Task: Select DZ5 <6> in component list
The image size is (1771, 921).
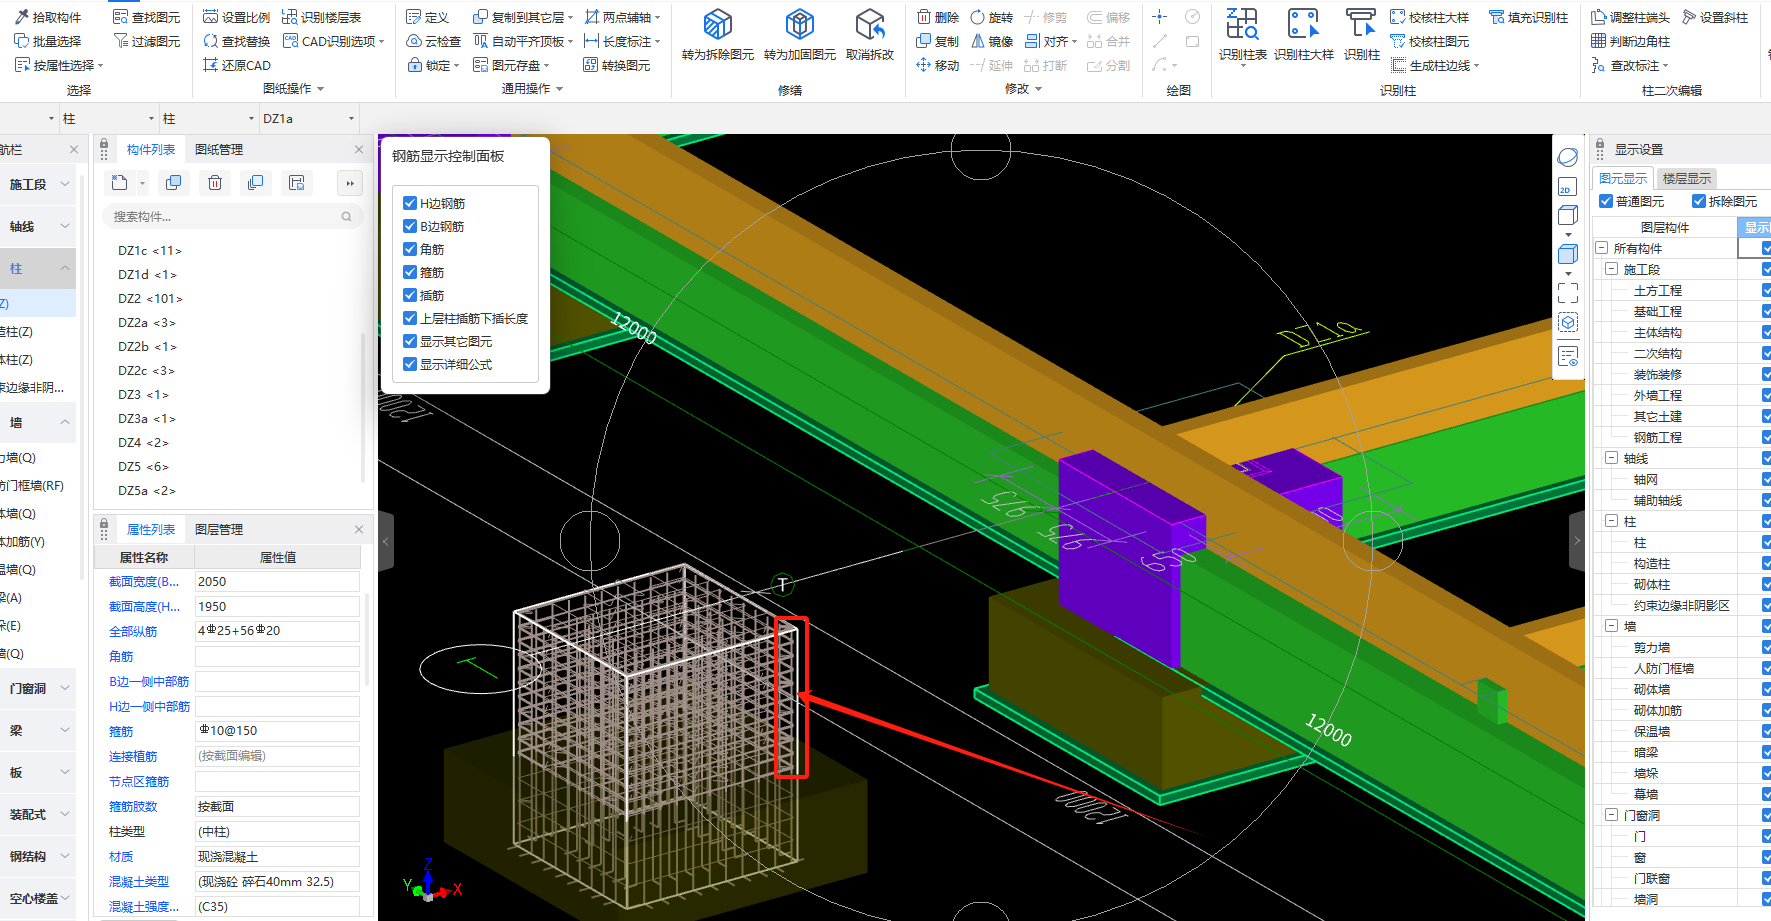Action: [143, 466]
